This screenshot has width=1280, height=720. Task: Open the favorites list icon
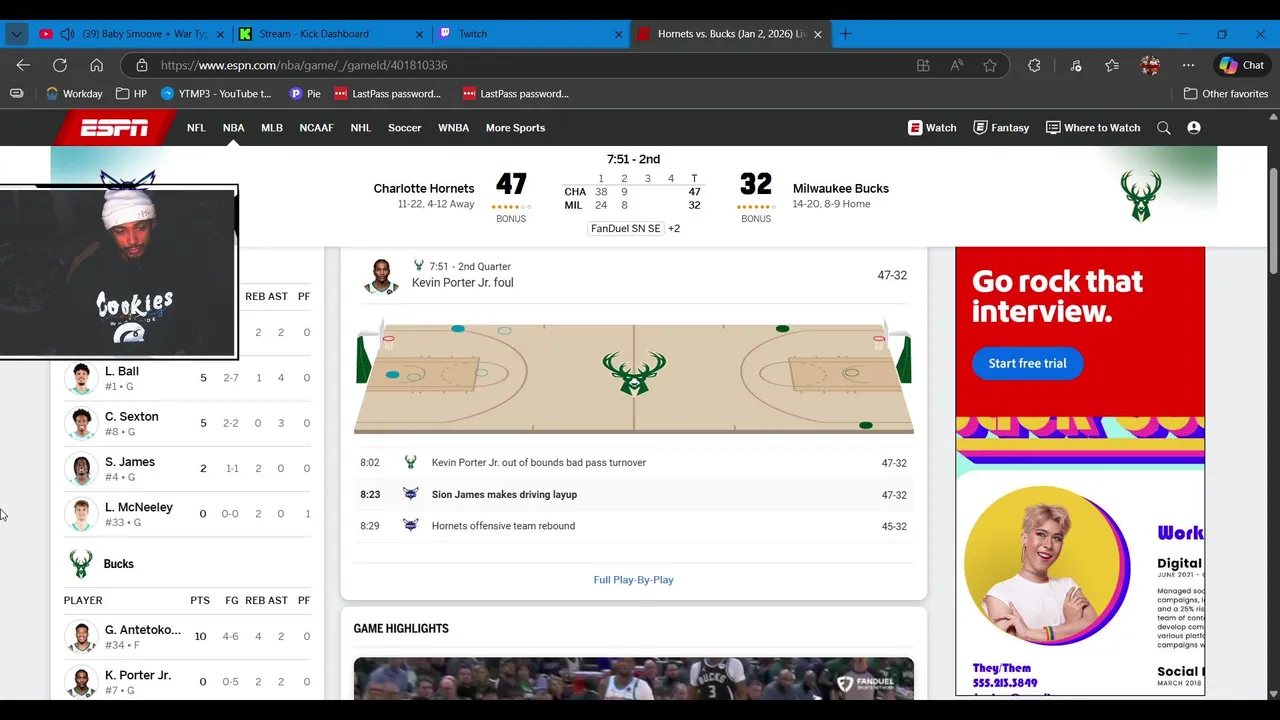tap(1112, 65)
